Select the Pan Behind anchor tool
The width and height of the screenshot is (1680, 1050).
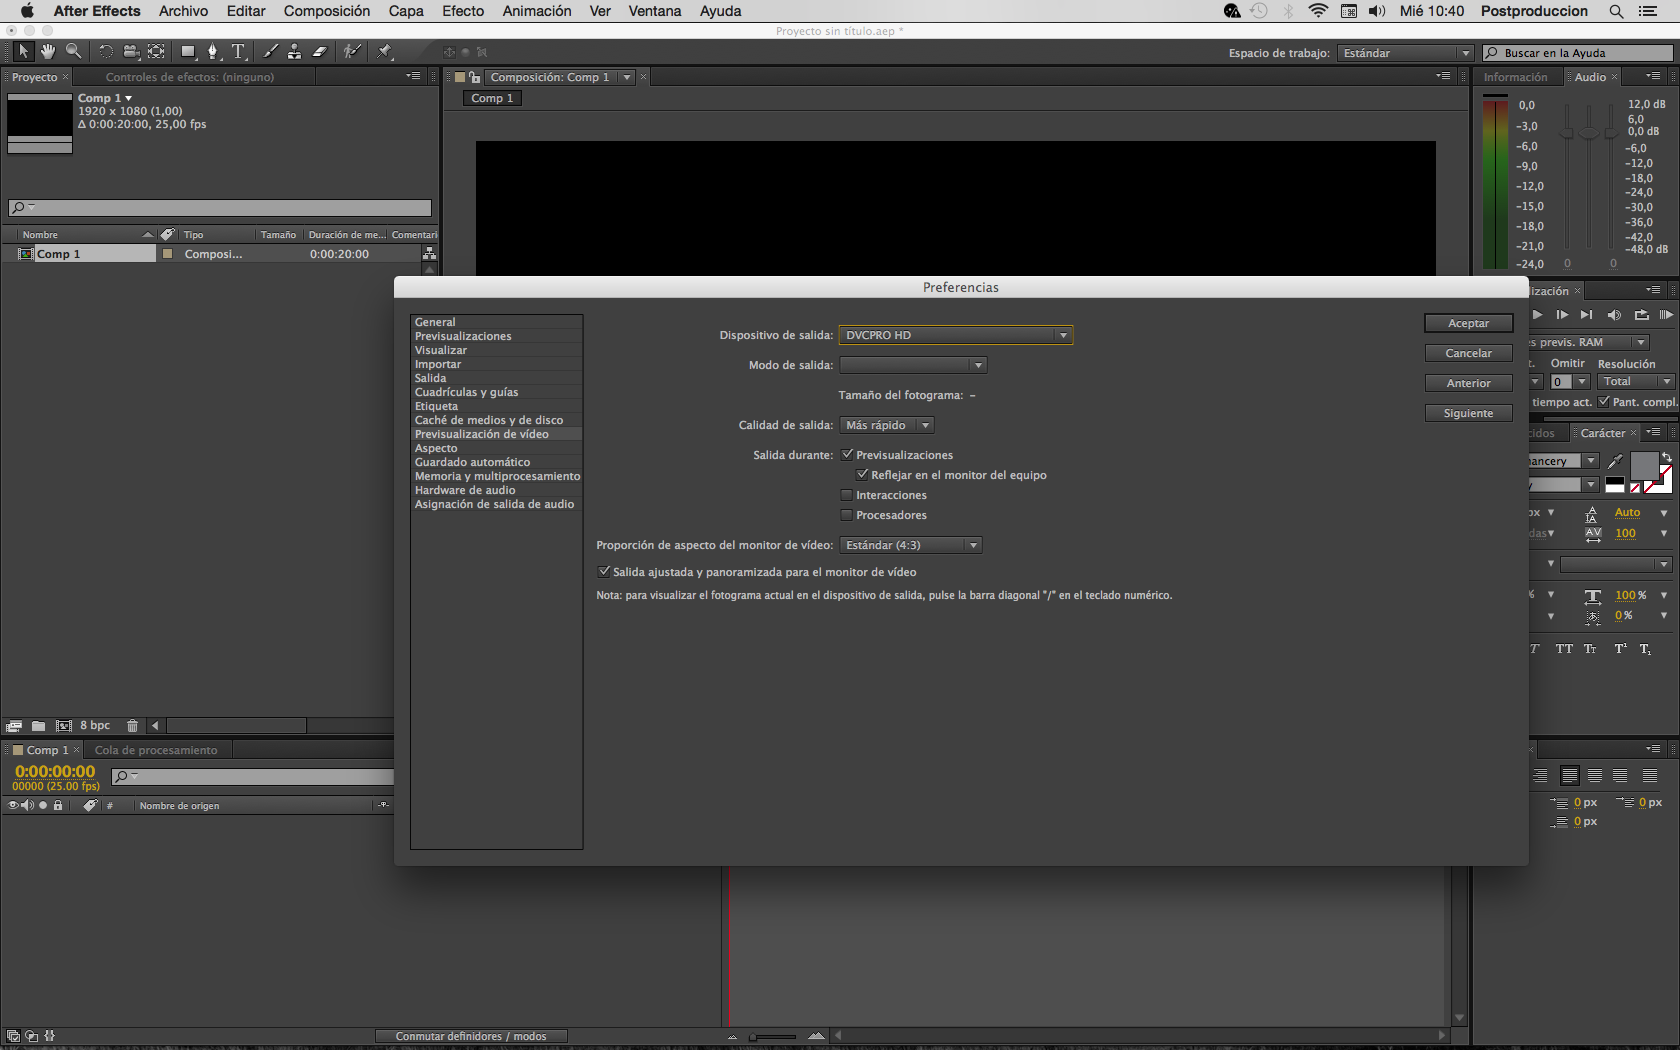coord(156,51)
